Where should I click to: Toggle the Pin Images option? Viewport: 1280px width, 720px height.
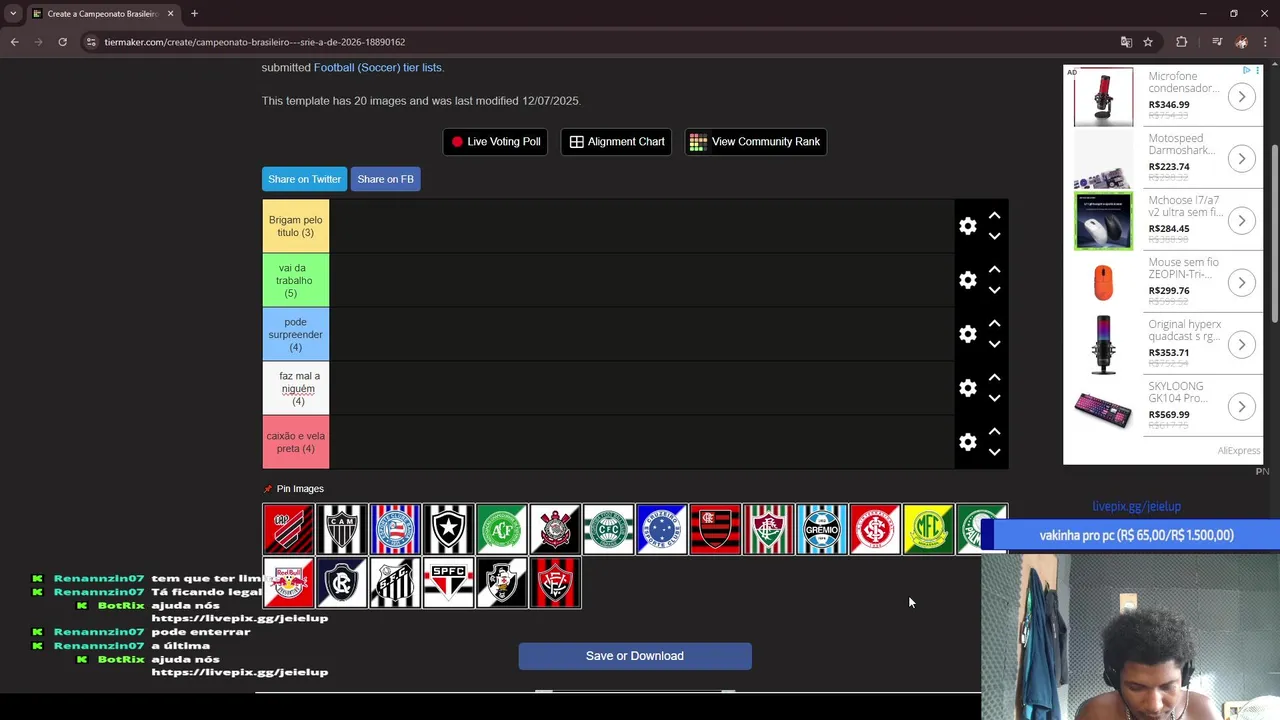tap(293, 489)
